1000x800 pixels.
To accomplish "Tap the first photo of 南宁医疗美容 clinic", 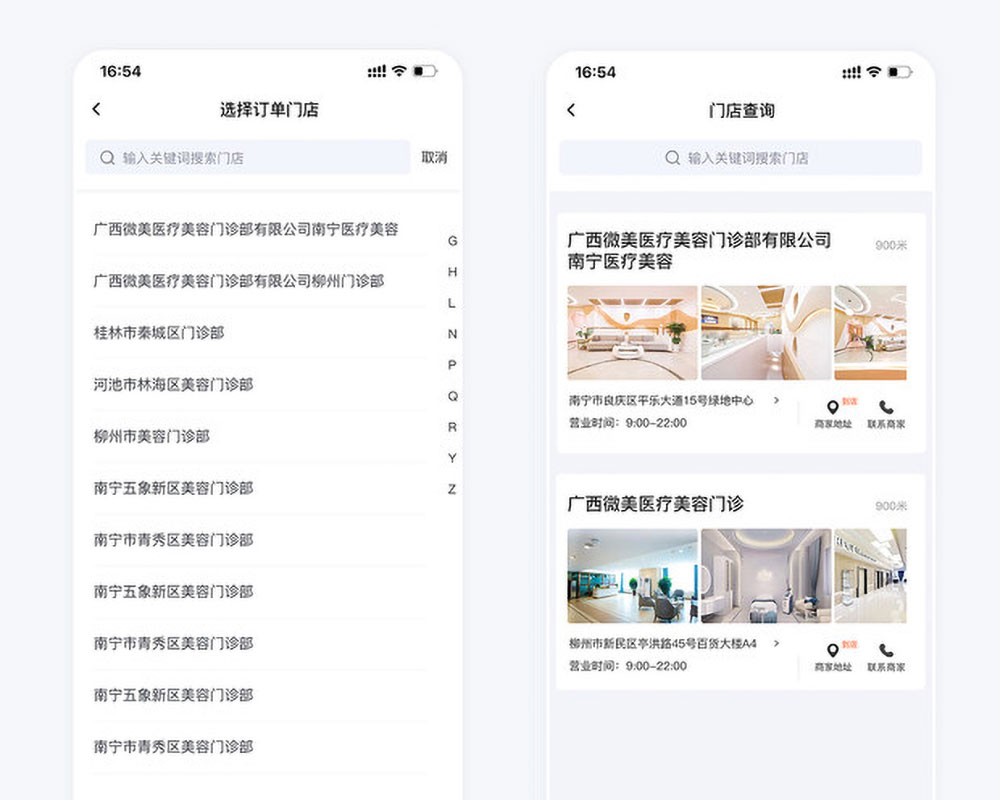I will click(632, 331).
